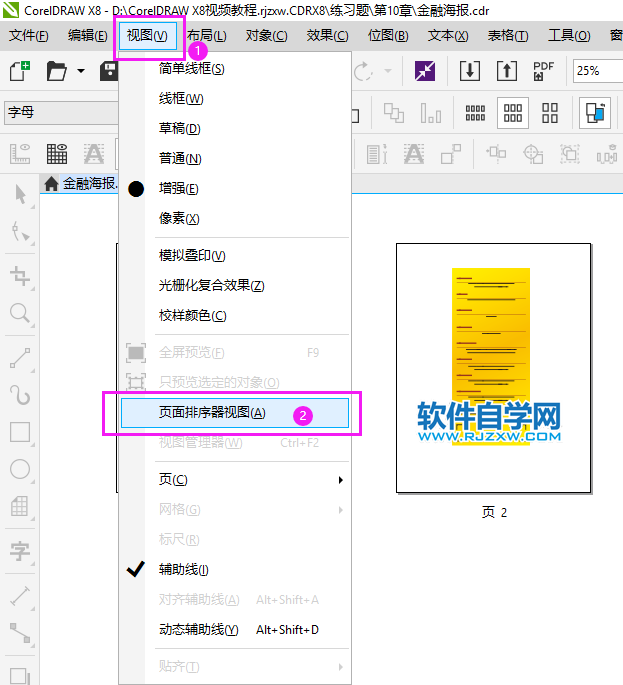Click the second letter A icon

[414, 154]
